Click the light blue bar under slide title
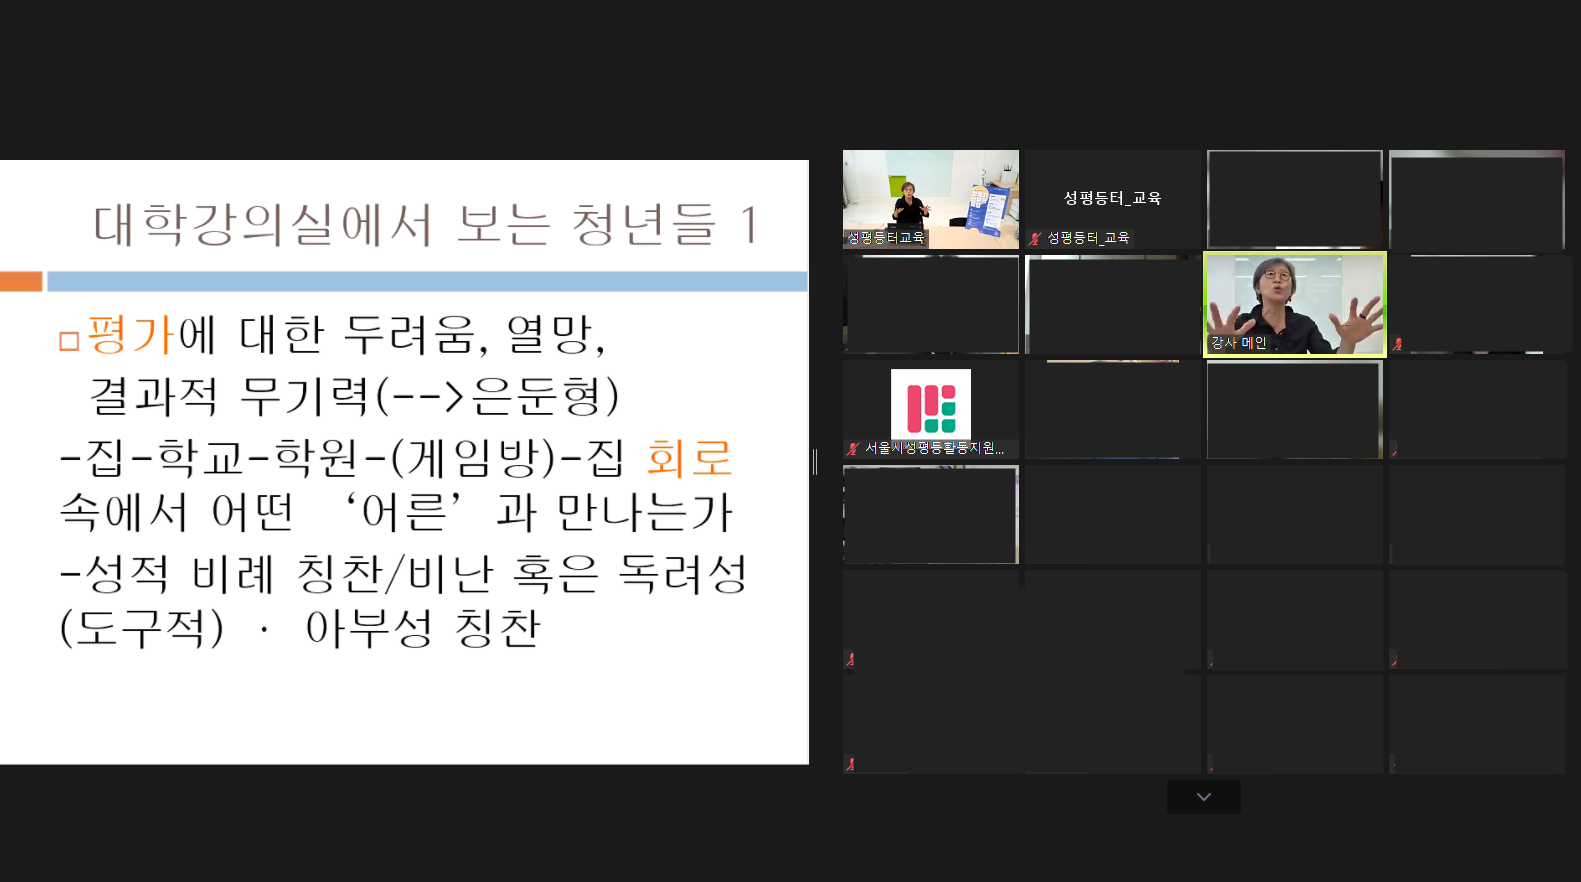 427,282
